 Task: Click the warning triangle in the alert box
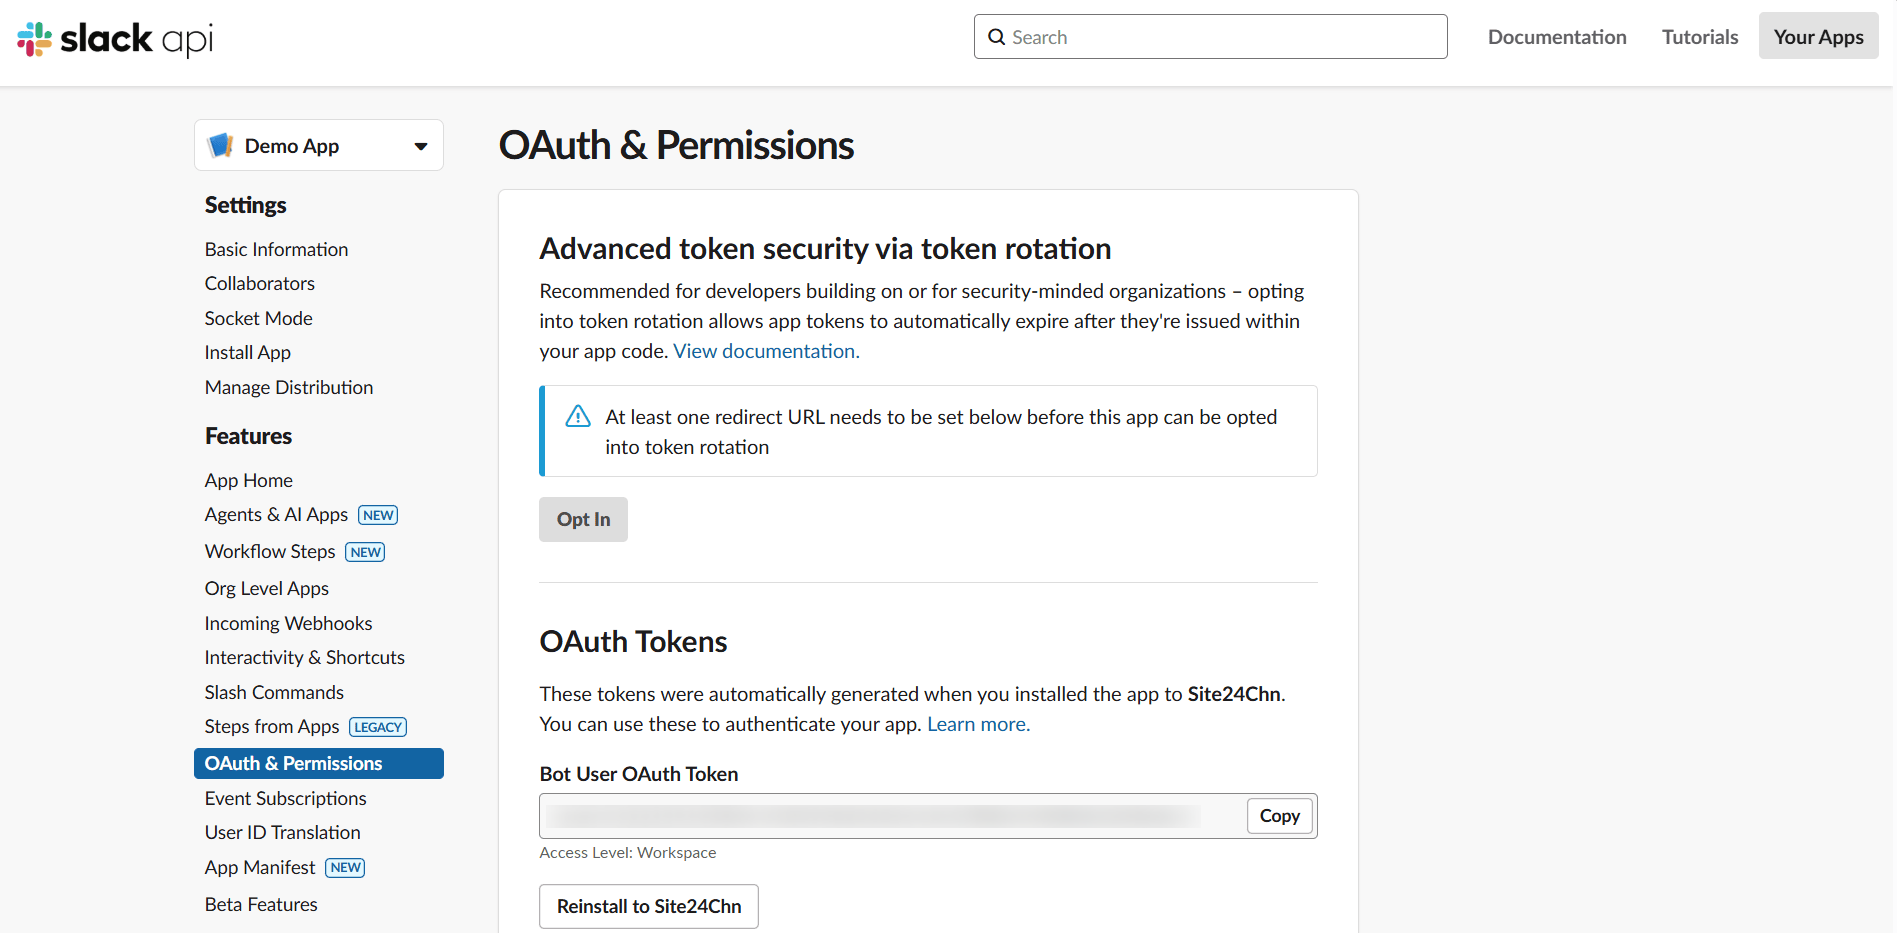(x=578, y=415)
